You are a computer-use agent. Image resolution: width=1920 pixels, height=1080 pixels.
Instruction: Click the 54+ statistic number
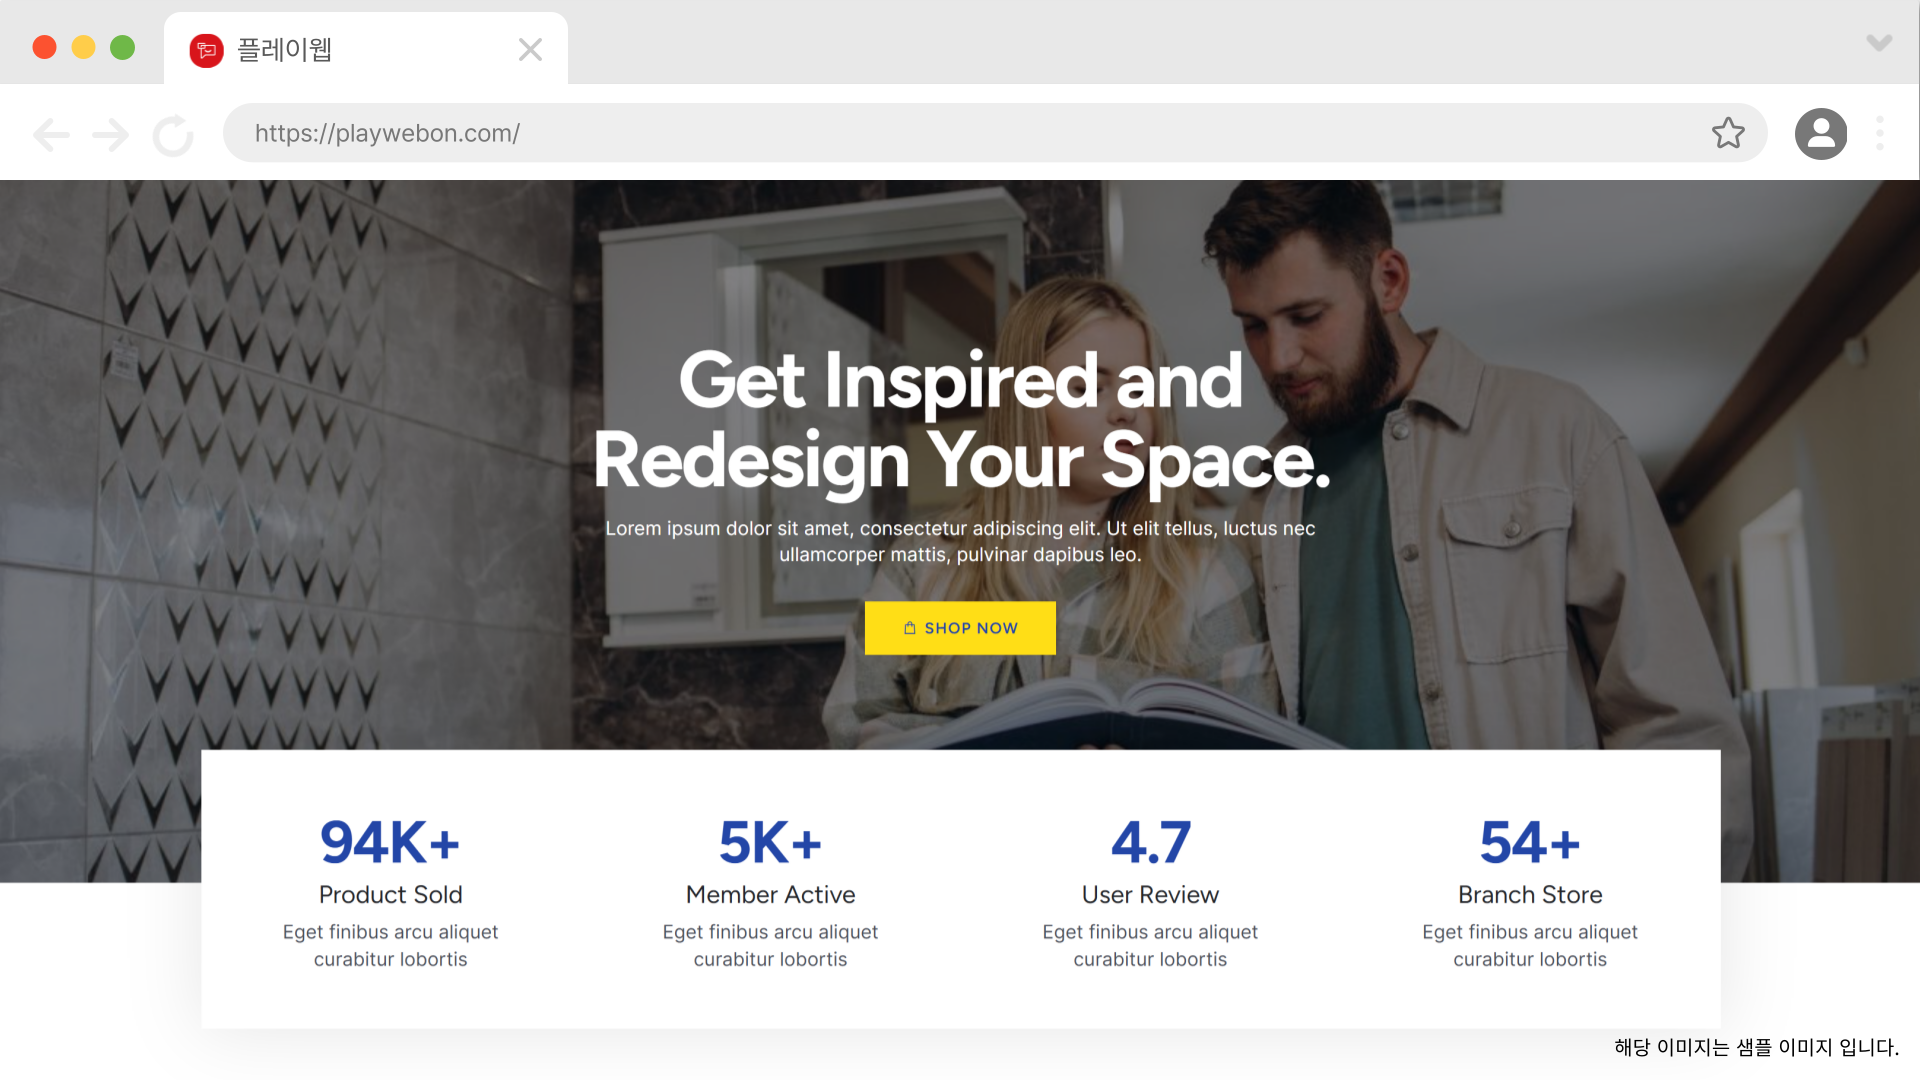pos(1530,842)
